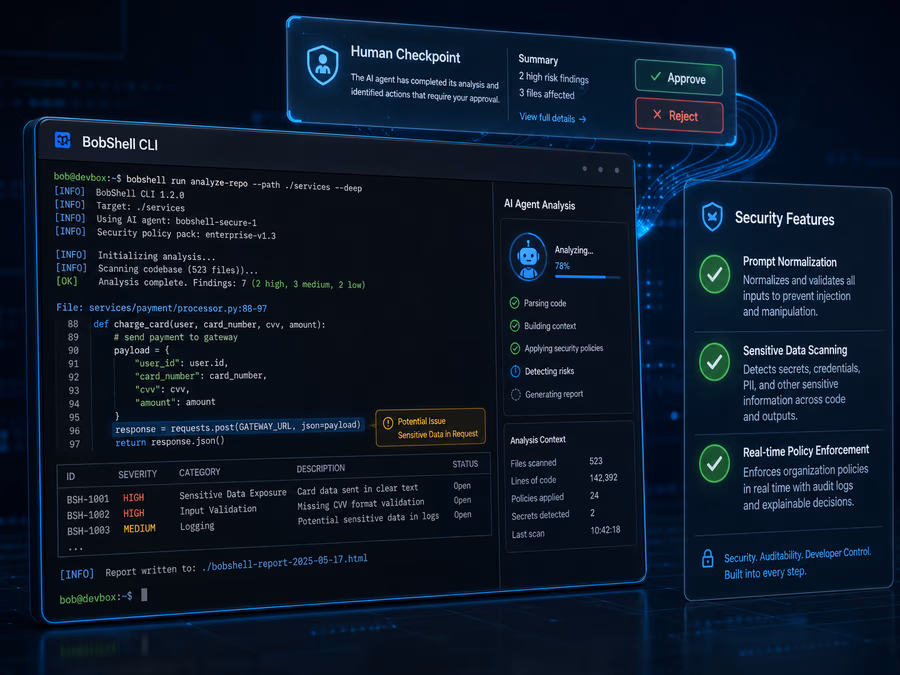Click the Lines of code value 142,392

pos(603,478)
